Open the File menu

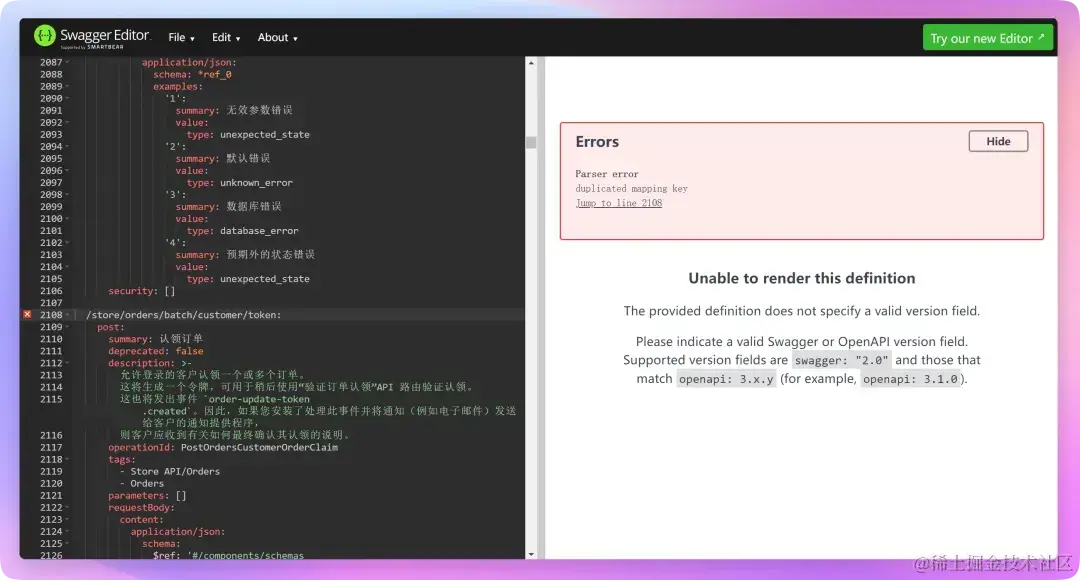180,37
